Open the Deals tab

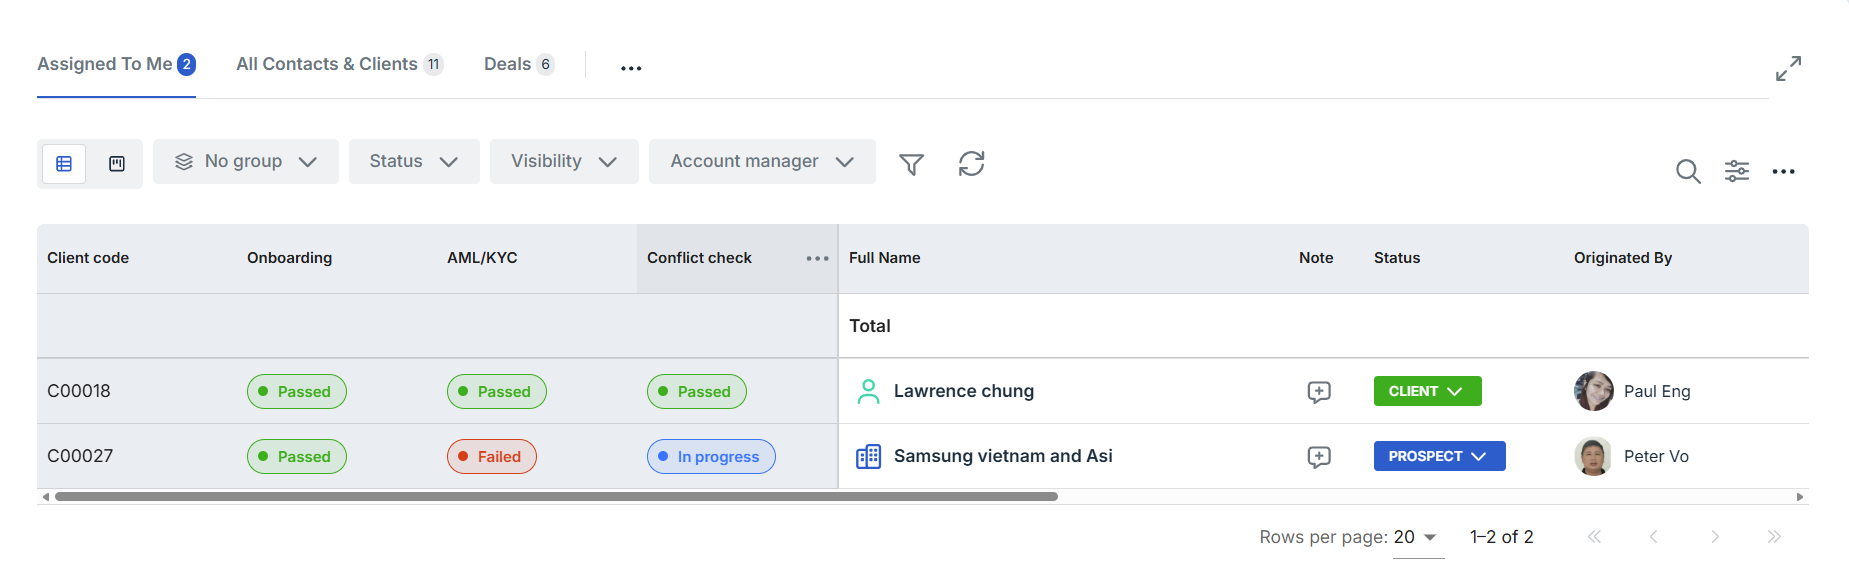[x=519, y=64]
